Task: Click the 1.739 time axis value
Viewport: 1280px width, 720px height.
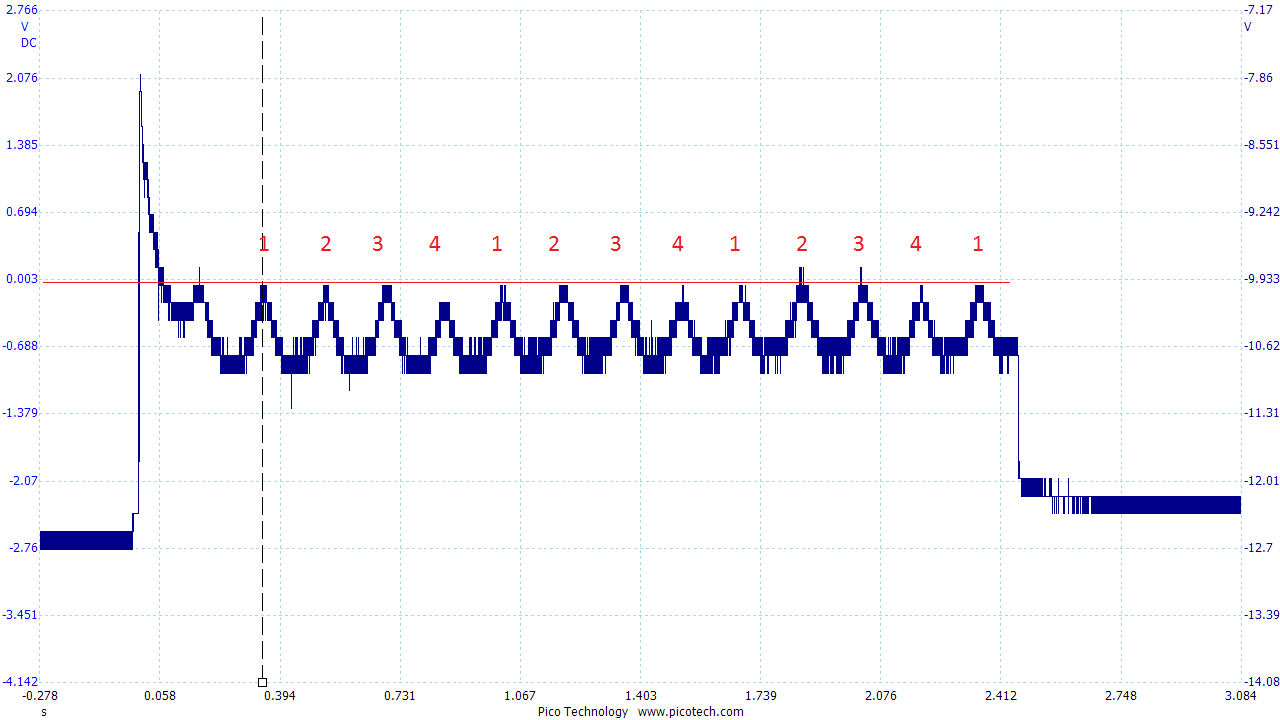Action: click(760, 696)
